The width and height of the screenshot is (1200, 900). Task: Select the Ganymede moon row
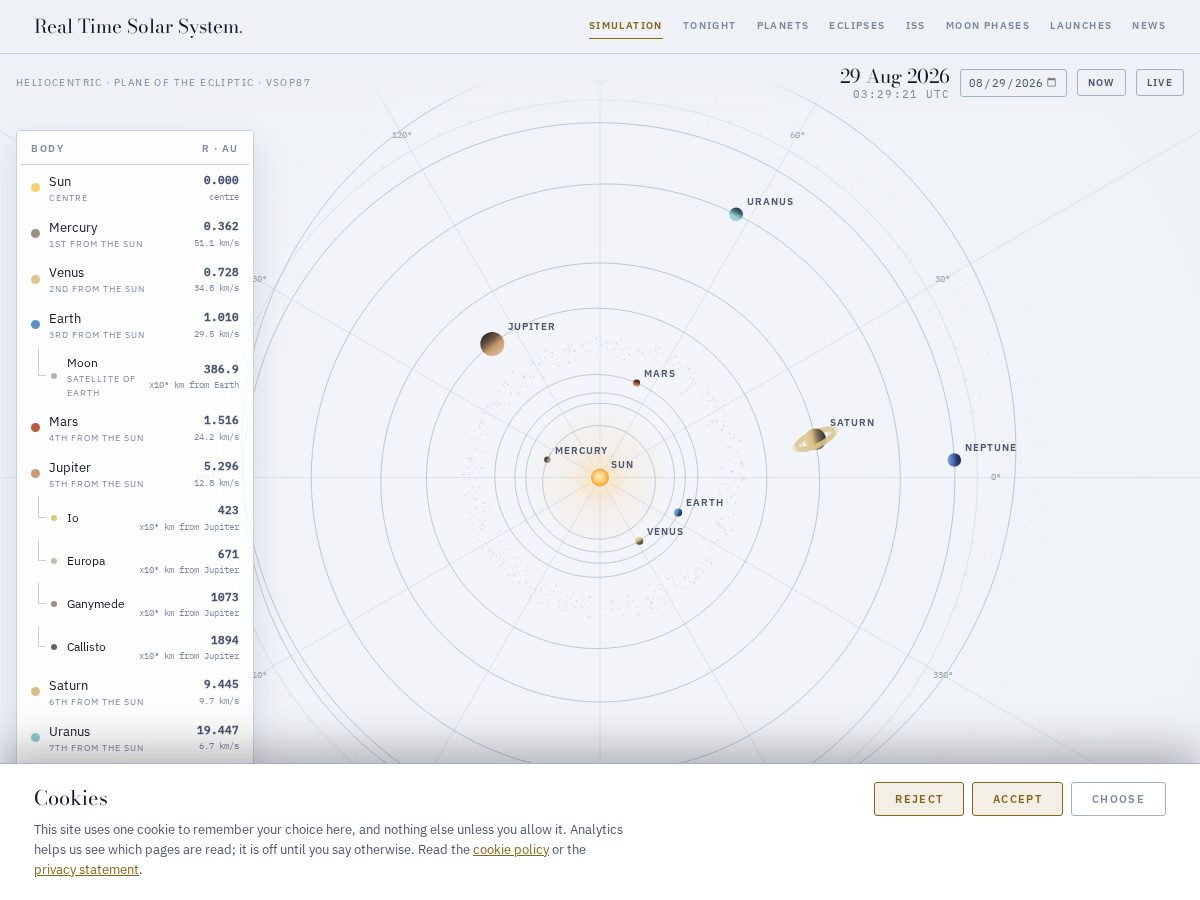135,604
